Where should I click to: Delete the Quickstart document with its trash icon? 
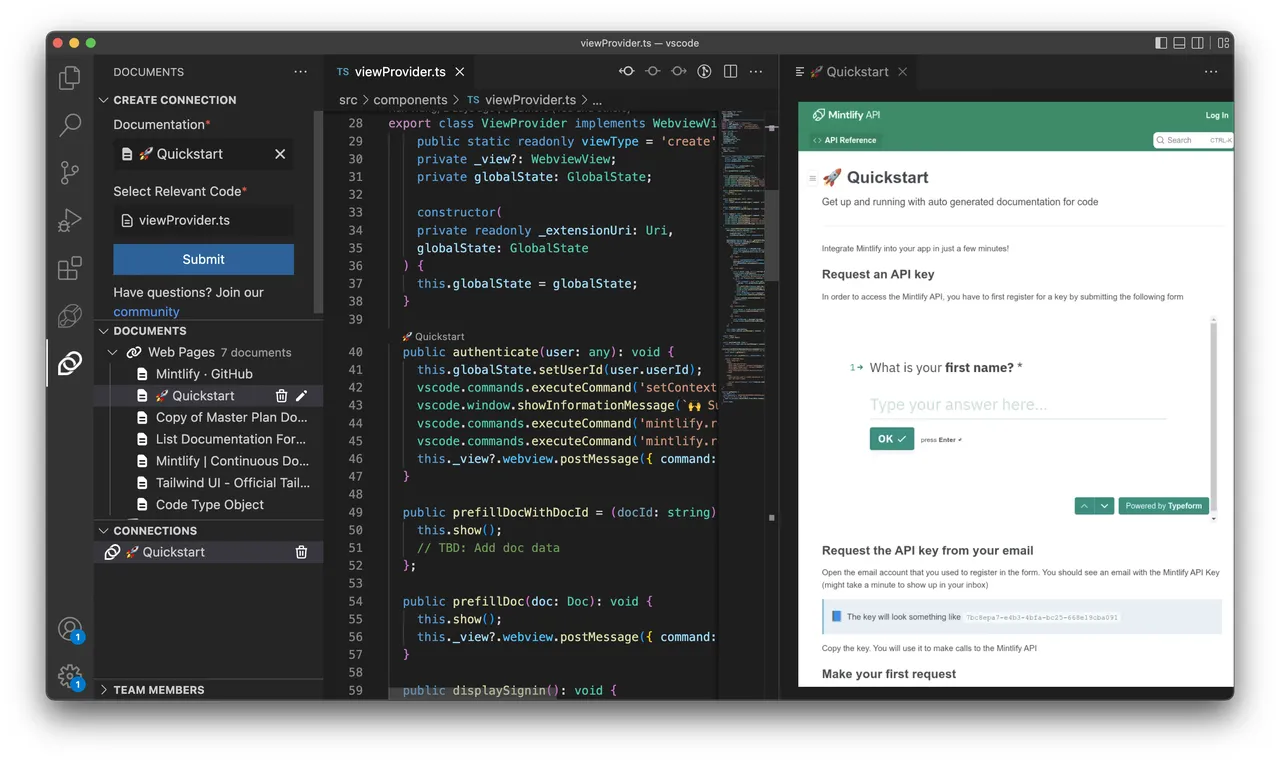click(x=281, y=396)
